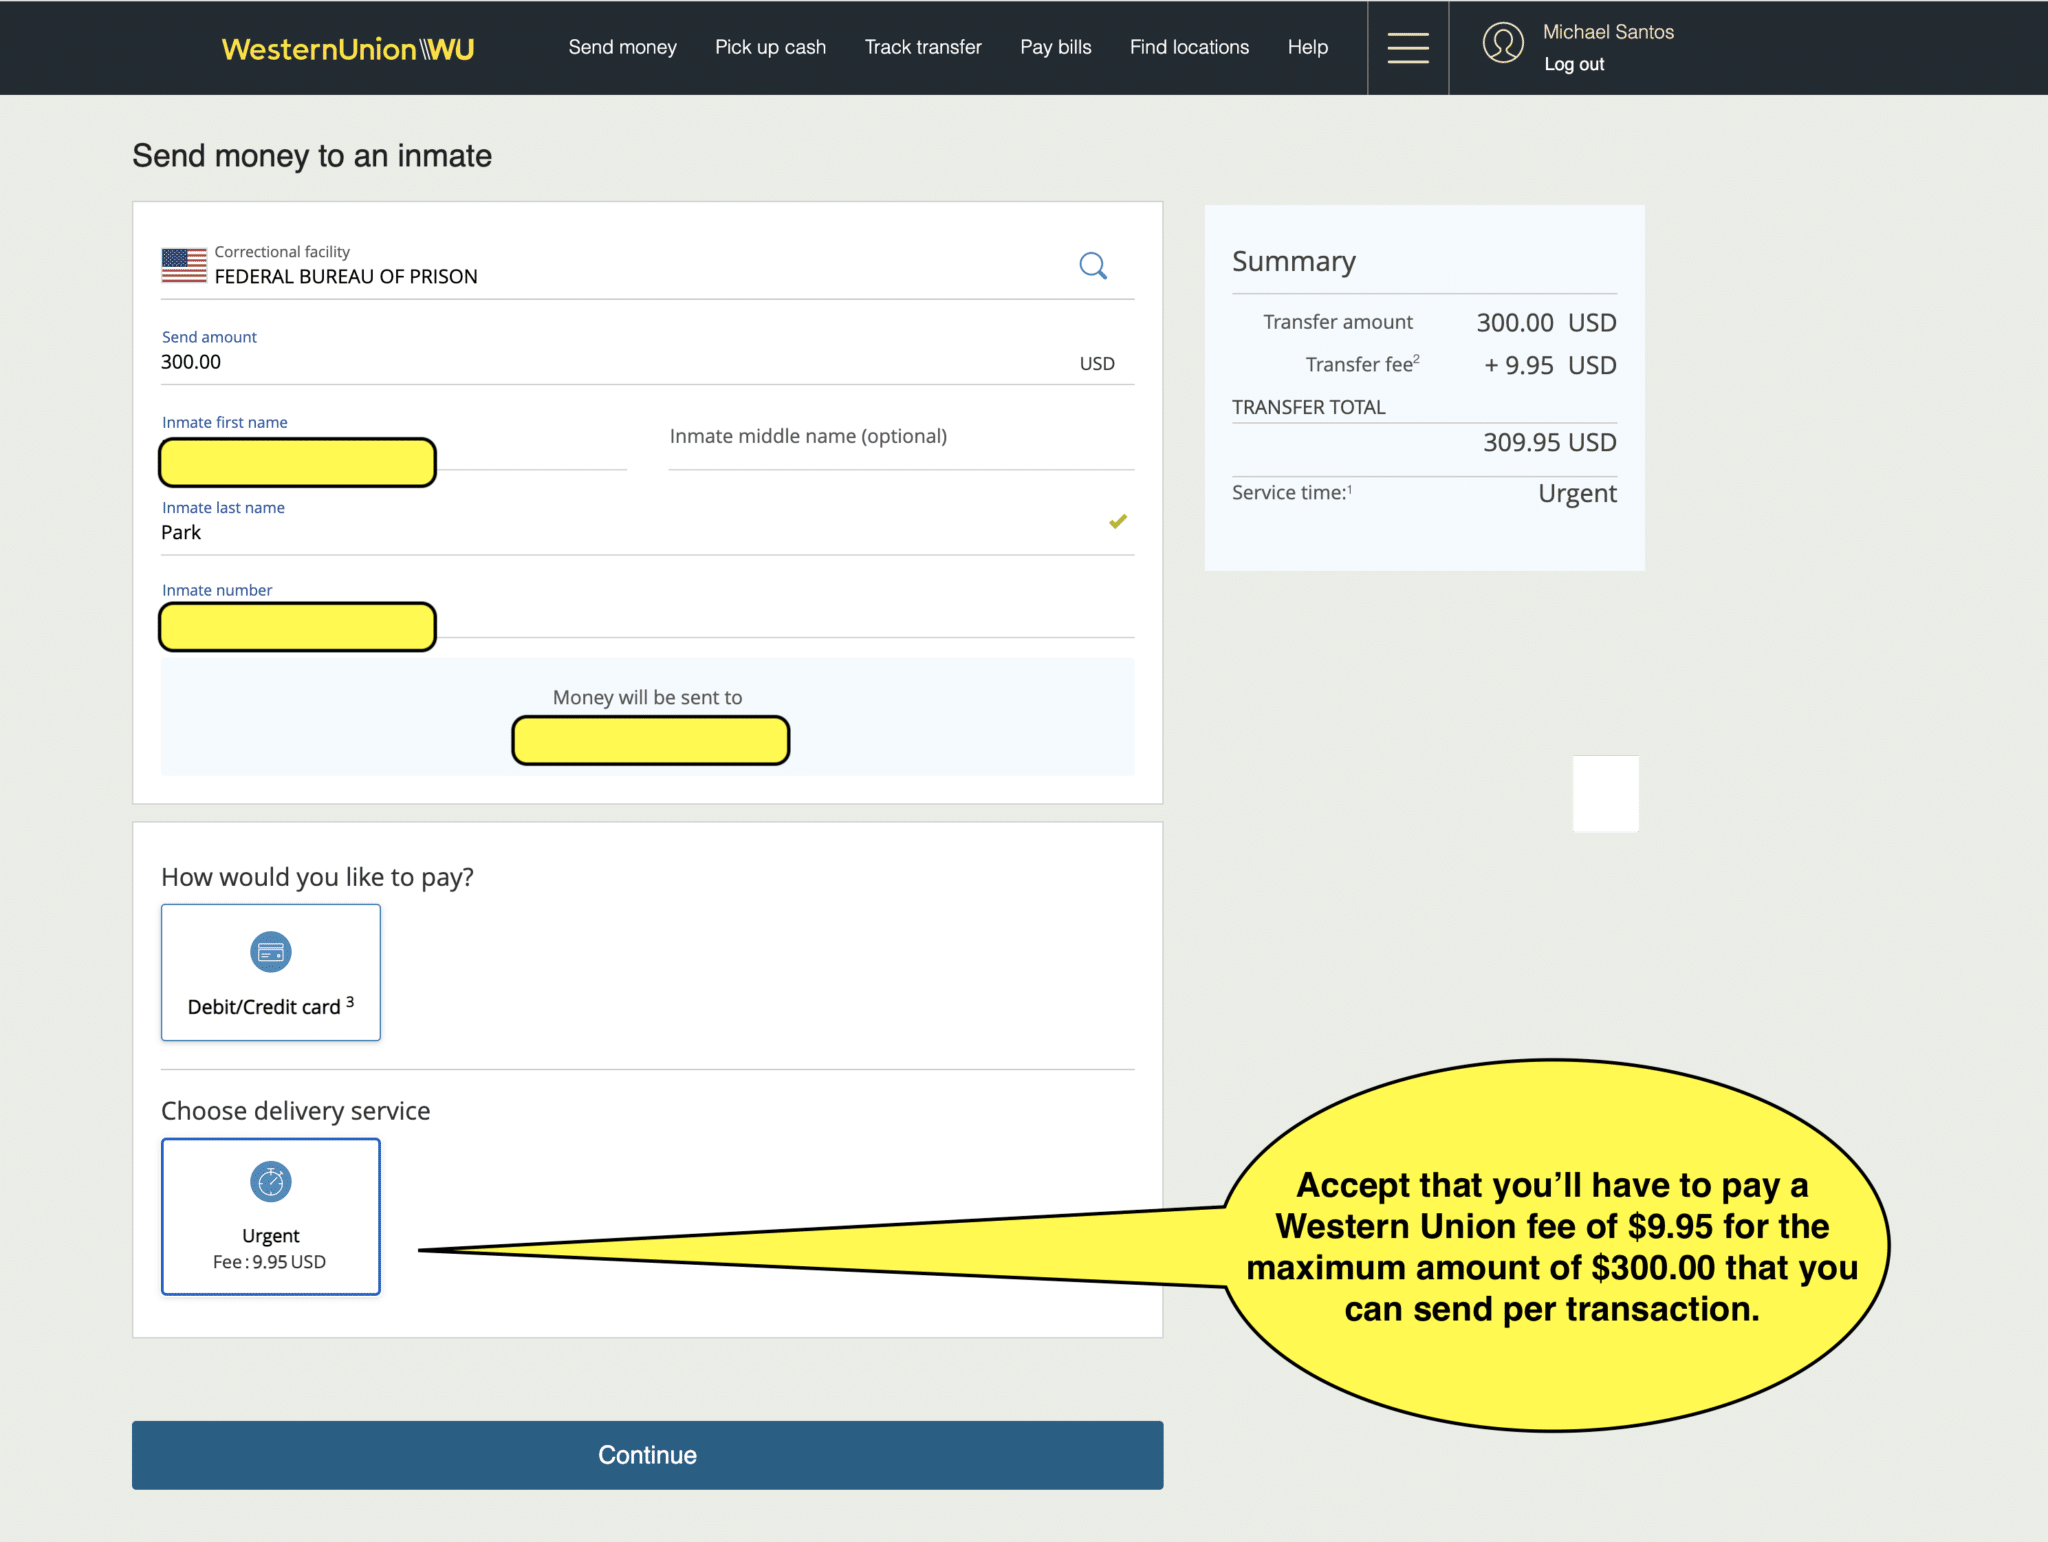Click Transfer fee + 9.95 USD value

tap(1549, 365)
